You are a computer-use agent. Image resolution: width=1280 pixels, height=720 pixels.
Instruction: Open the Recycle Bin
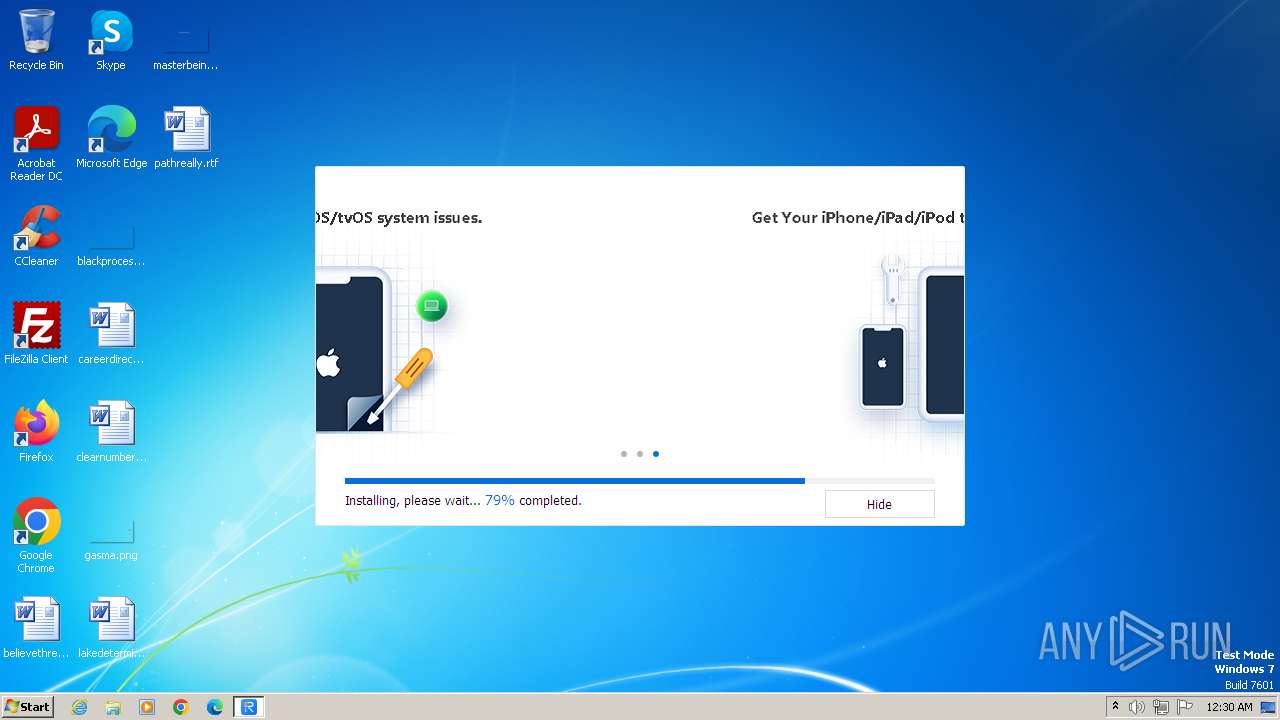(x=36, y=40)
